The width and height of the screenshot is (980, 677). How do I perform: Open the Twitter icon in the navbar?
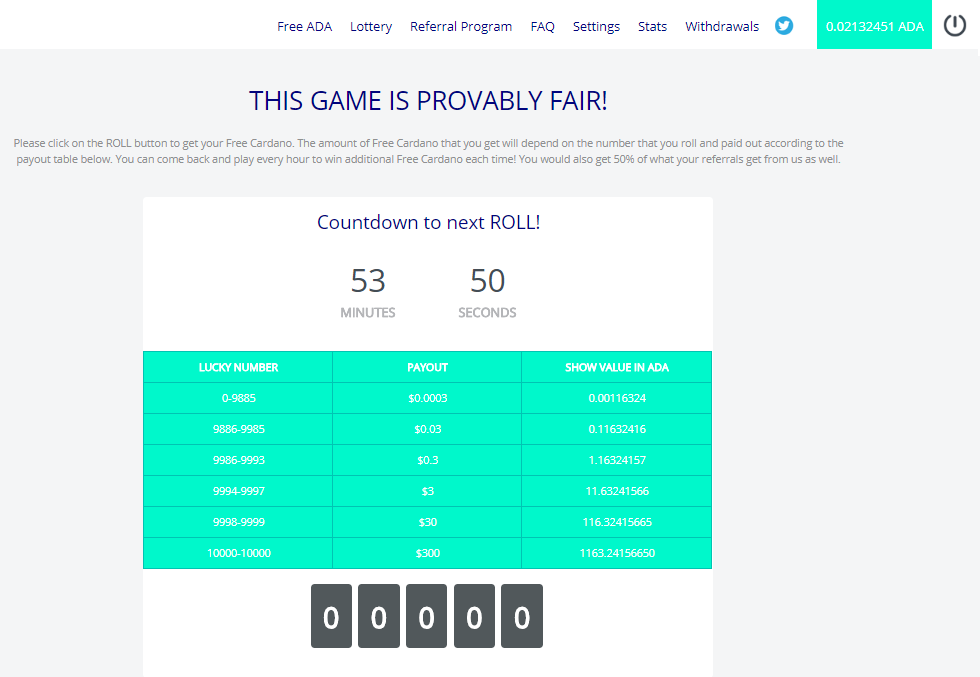tap(783, 25)
